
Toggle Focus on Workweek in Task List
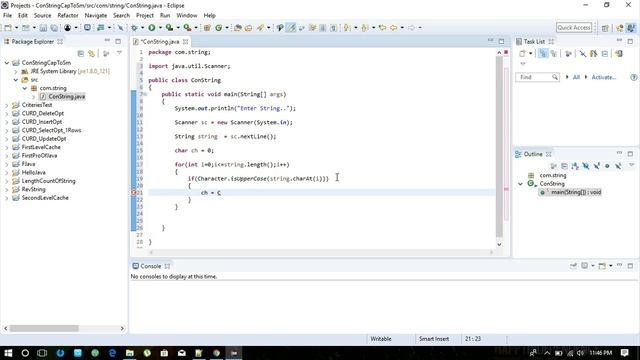click(568, 53)
